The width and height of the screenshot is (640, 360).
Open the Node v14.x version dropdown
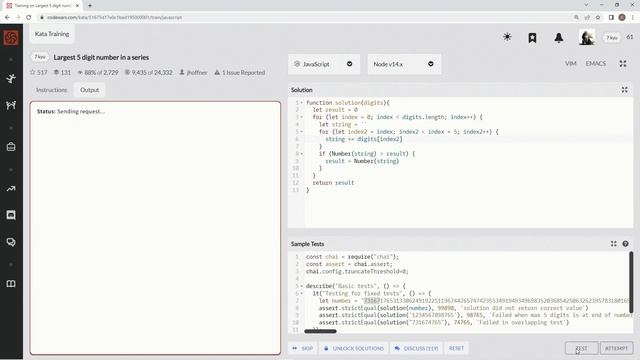click(404, 64)
